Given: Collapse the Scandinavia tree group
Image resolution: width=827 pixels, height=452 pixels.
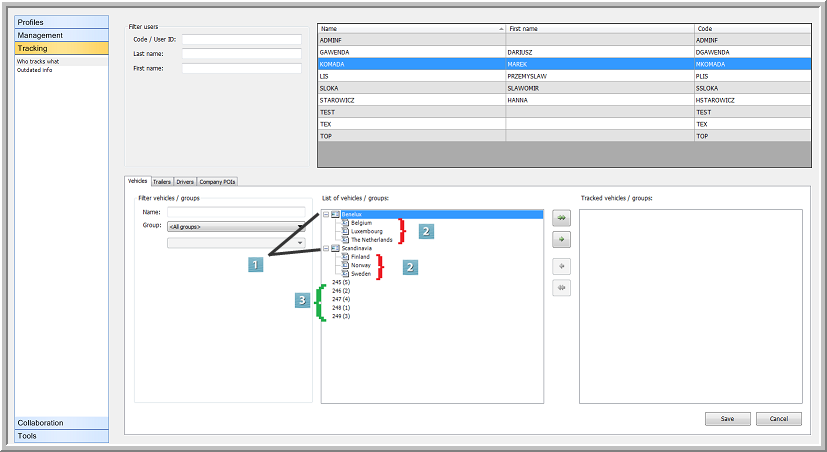Looking at the screenshot, I should [325, 249].
